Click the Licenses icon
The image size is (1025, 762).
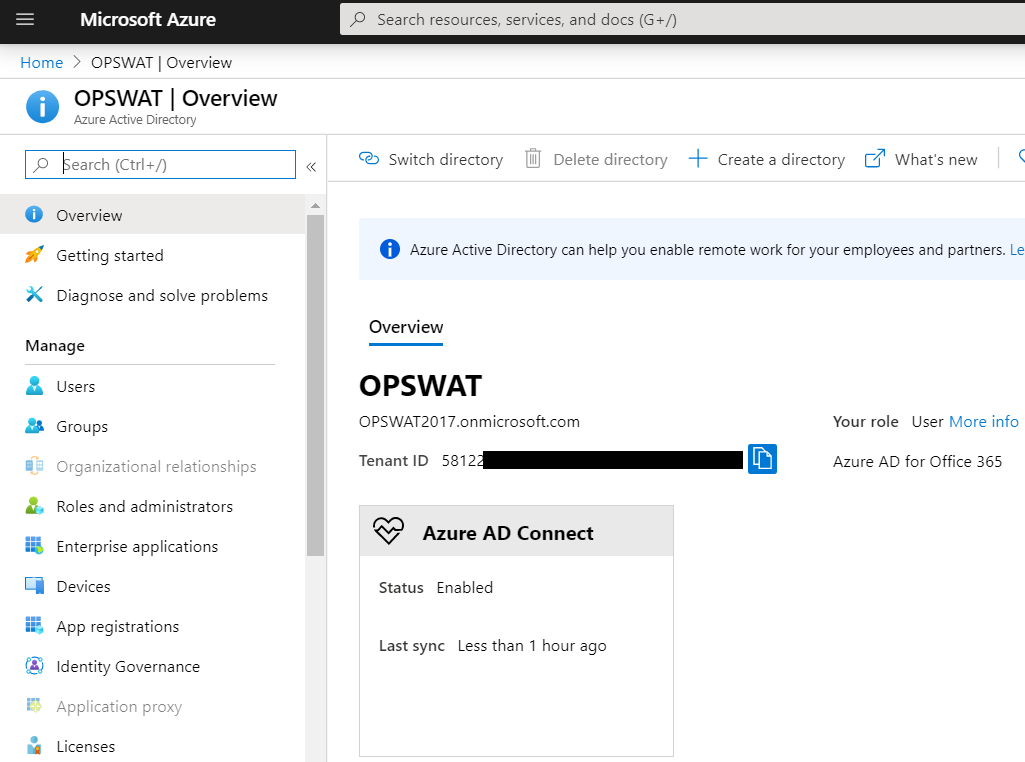tap(34, 745)
